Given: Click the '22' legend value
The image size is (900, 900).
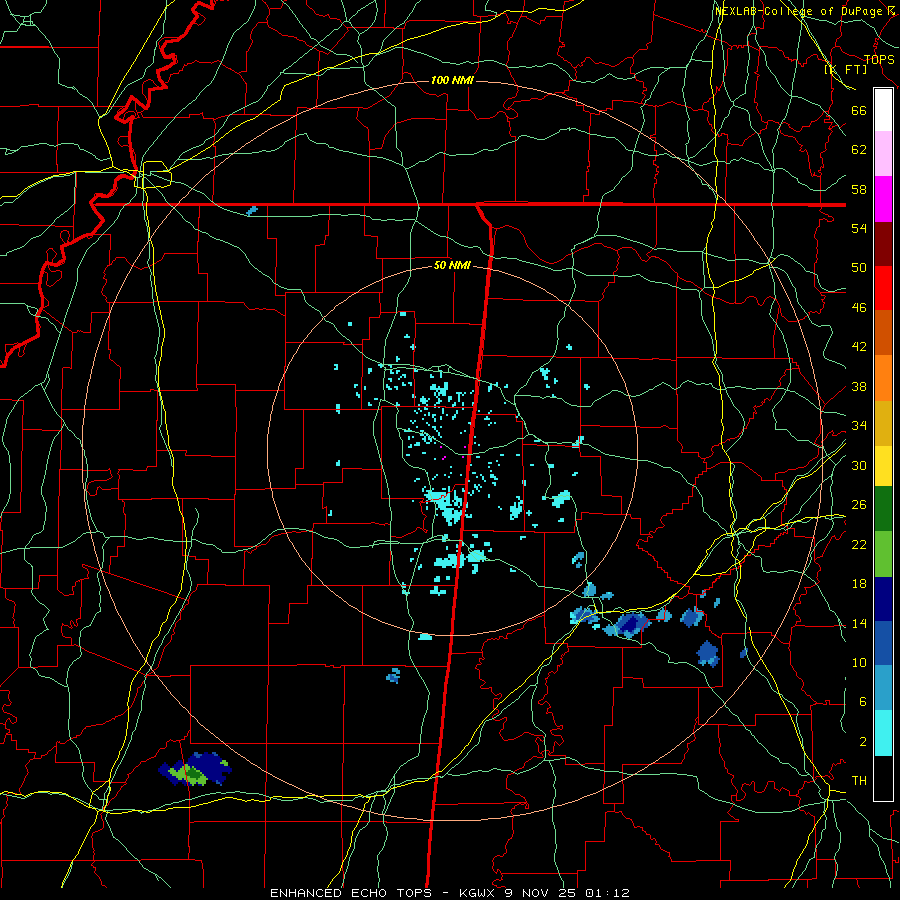Looking at the screenshot, I should tap(859, 545).
